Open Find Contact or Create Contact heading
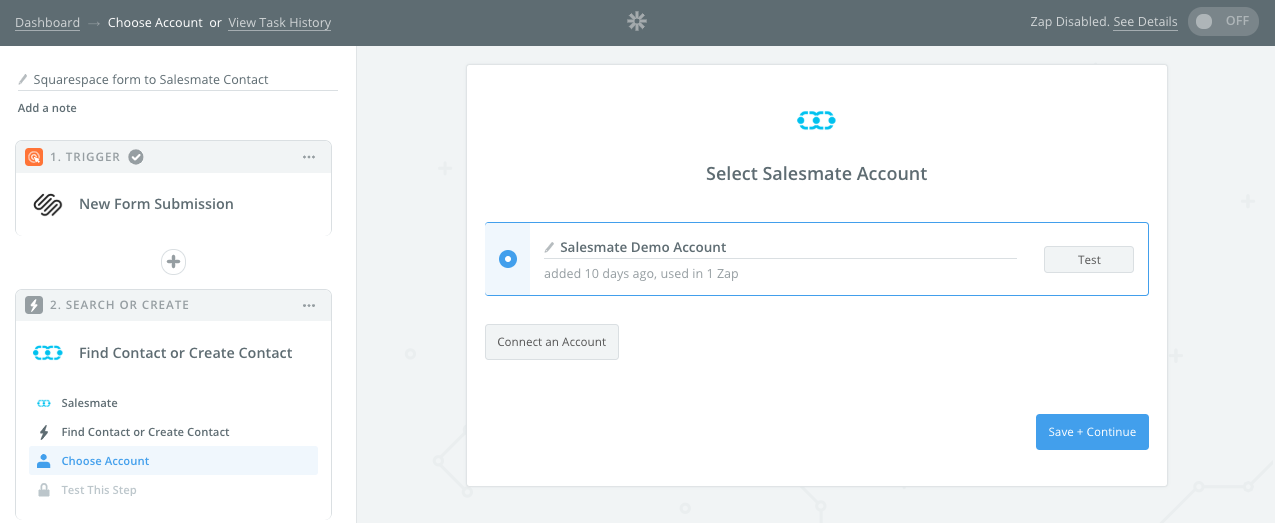This screenshot has height=523, width=1275. tap(186, 353)
